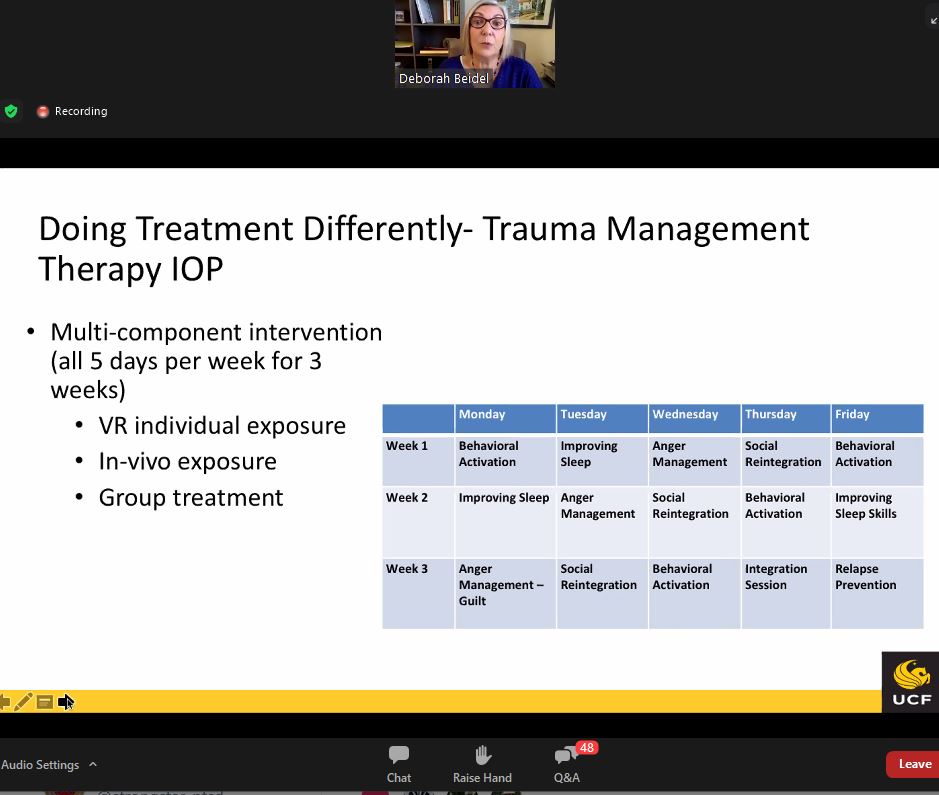
Task: Click the "Relapse Prevention" cell
Action: pyautogui.click(x=877, y=593)
